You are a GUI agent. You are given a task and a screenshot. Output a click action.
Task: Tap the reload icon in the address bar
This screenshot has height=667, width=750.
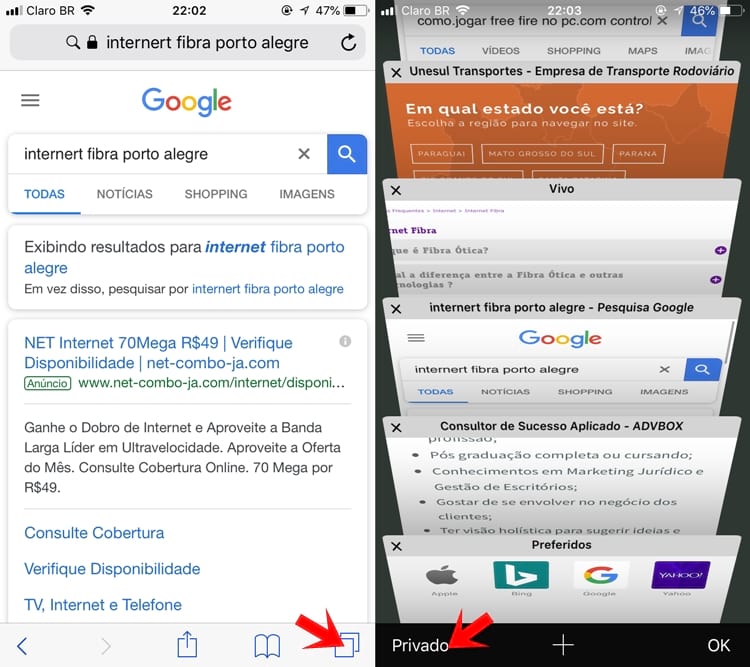tap(348, 43)
